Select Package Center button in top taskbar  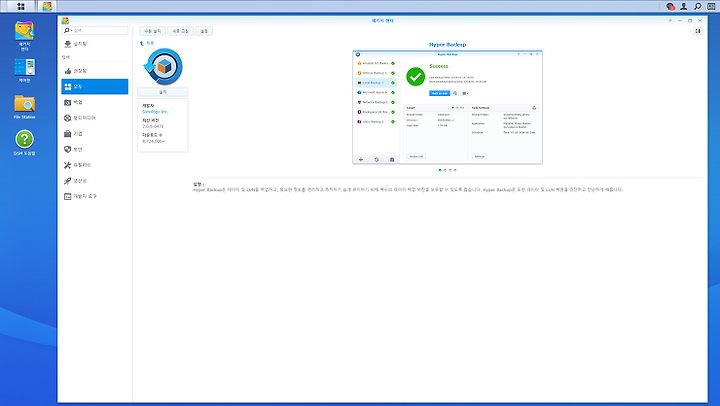47,6
